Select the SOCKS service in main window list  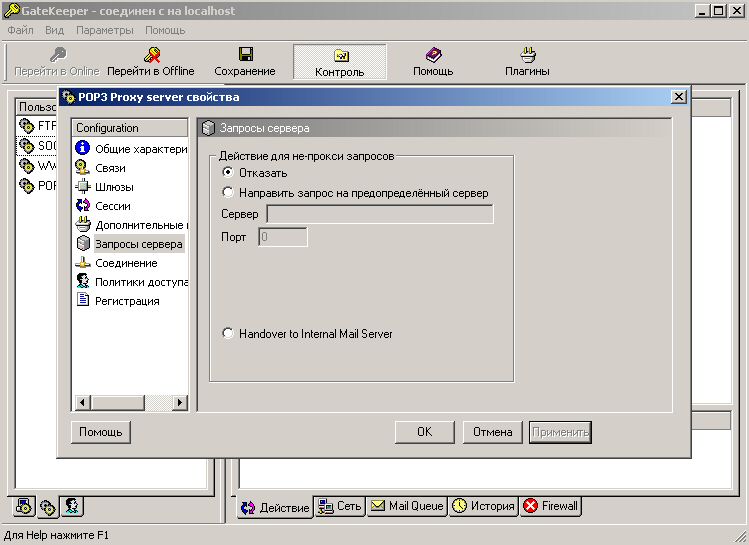37,146
